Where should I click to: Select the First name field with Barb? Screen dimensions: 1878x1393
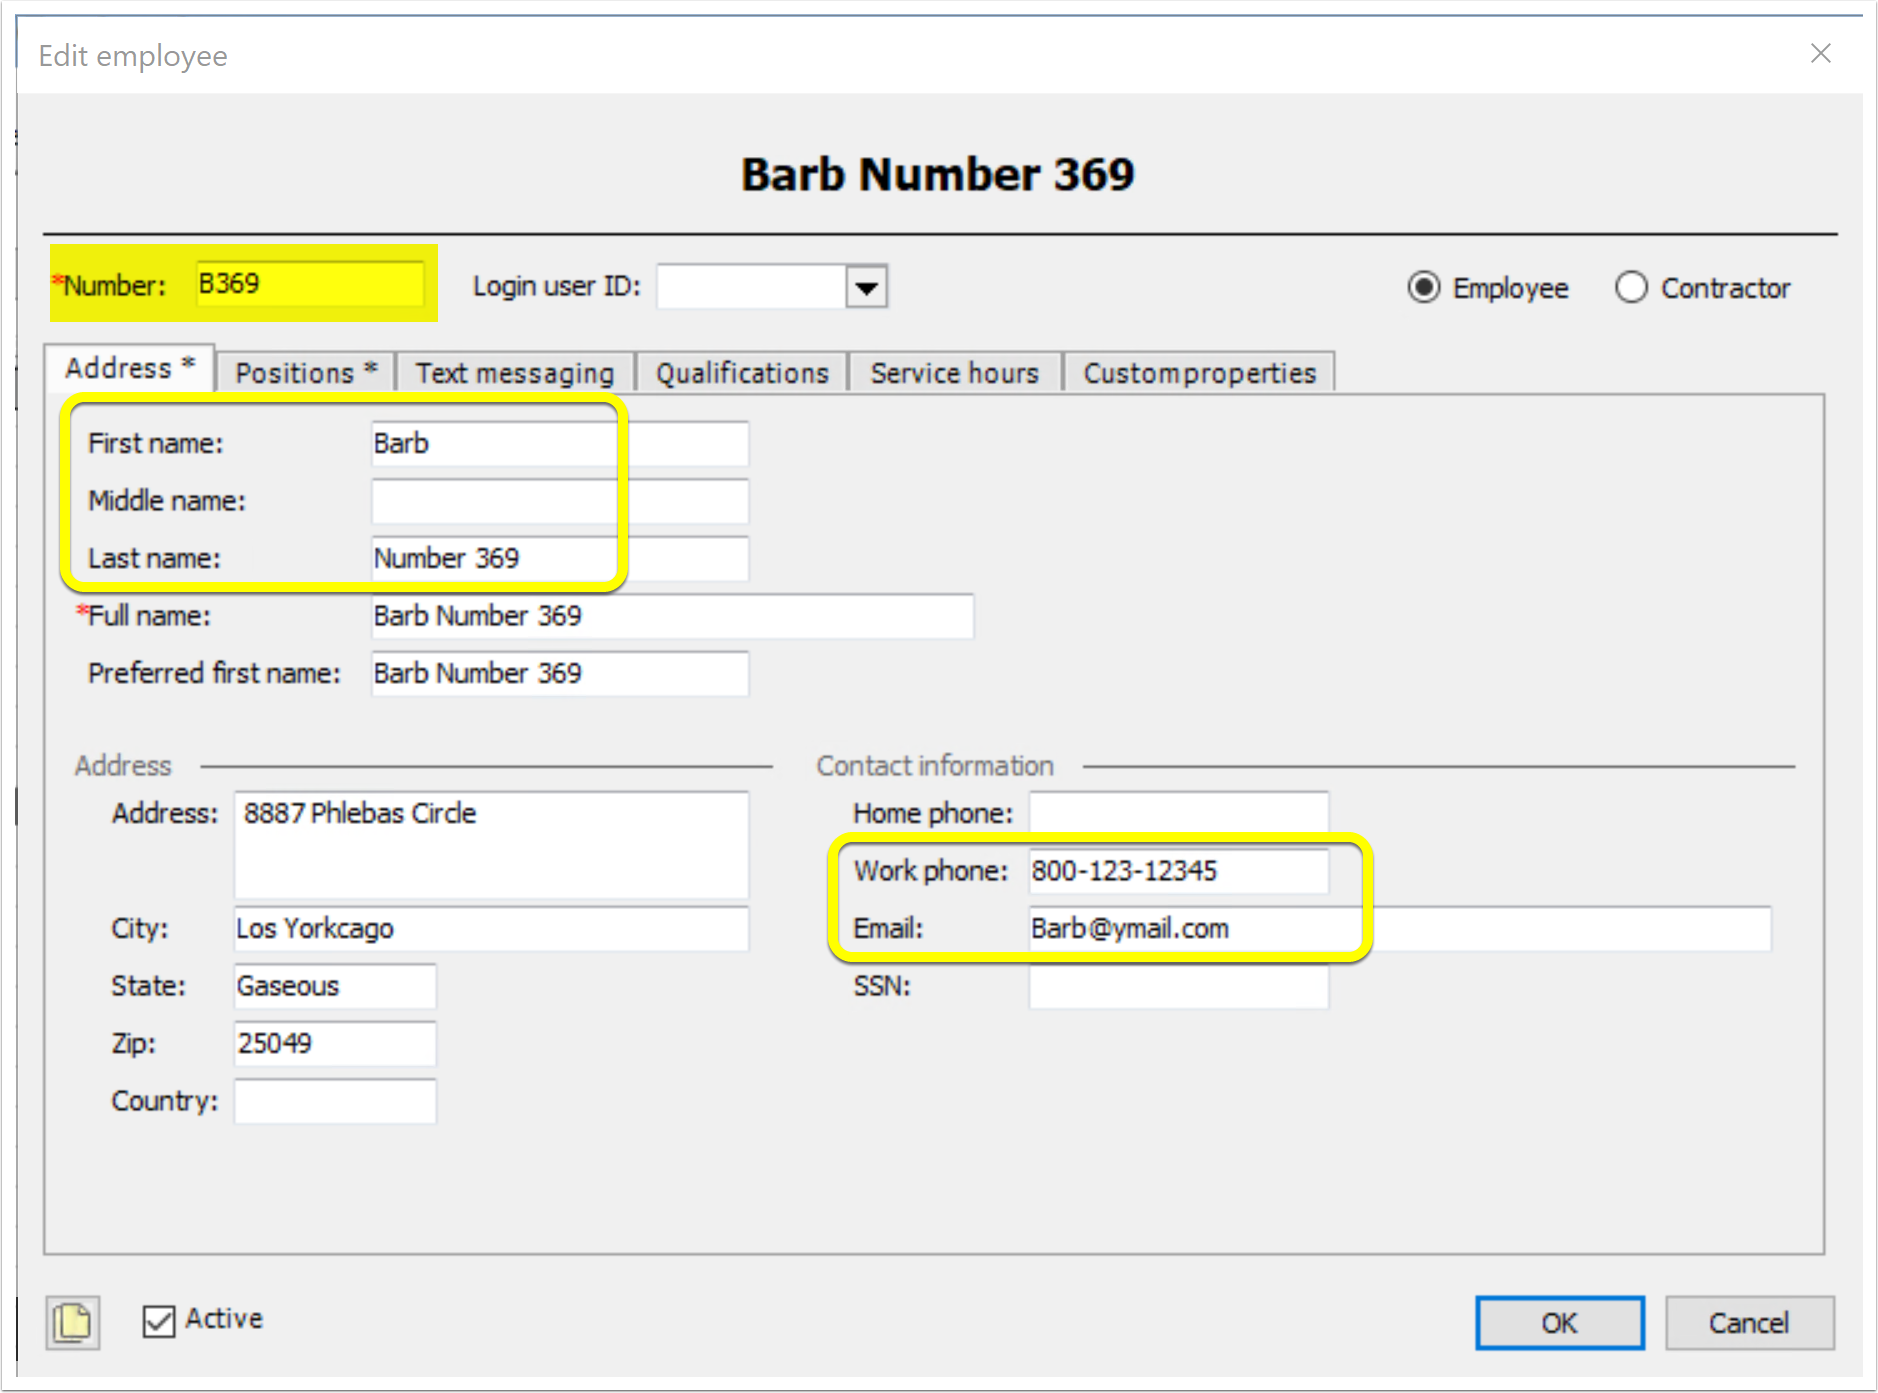(x=560, y=444)
